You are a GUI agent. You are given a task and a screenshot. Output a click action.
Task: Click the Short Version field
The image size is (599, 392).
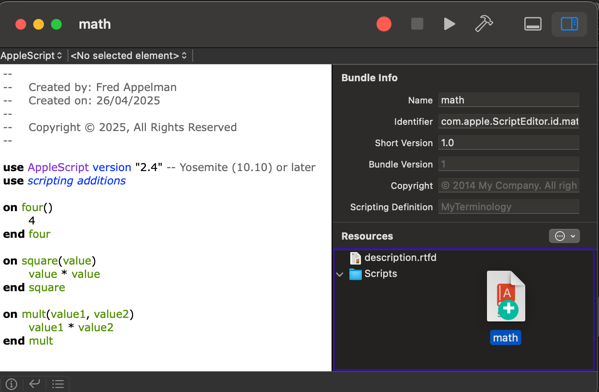coord(508,143)
